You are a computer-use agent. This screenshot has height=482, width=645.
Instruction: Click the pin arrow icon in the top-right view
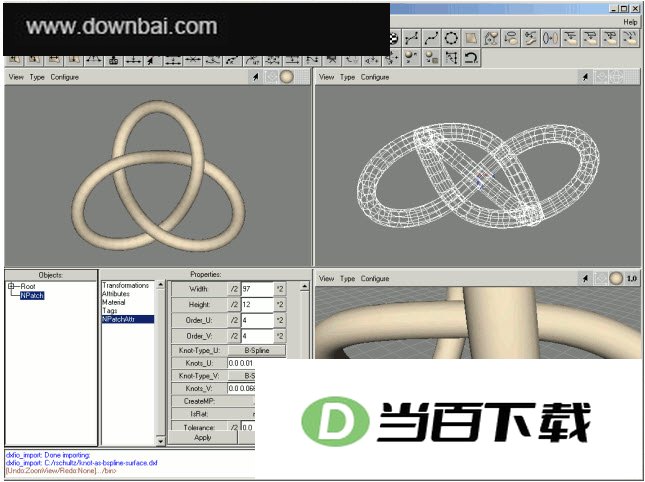point(585,77)
